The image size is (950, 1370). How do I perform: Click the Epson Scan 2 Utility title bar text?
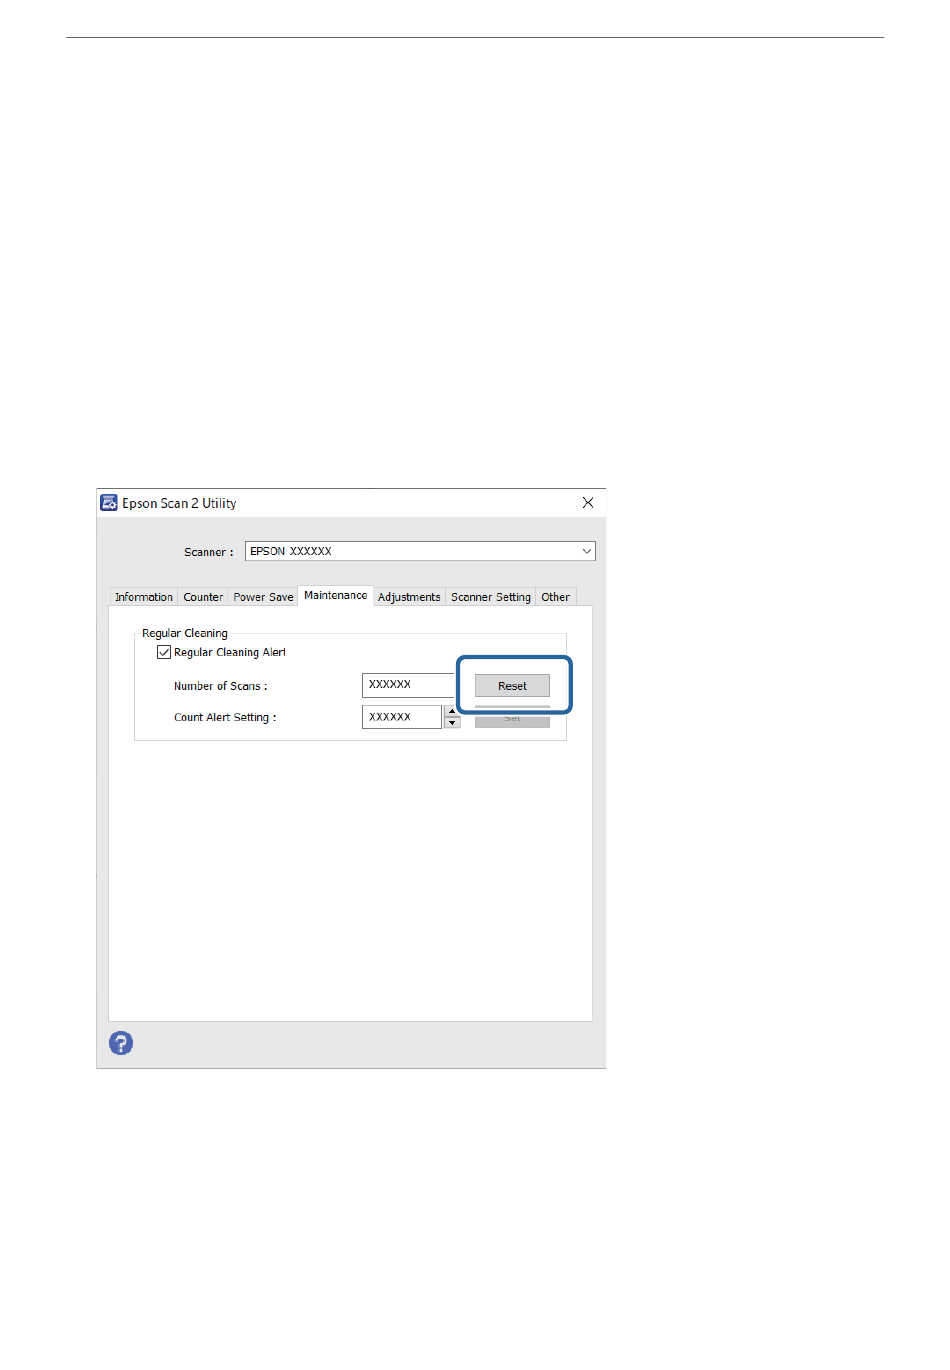pyautogui.click(x=179, y=503)
